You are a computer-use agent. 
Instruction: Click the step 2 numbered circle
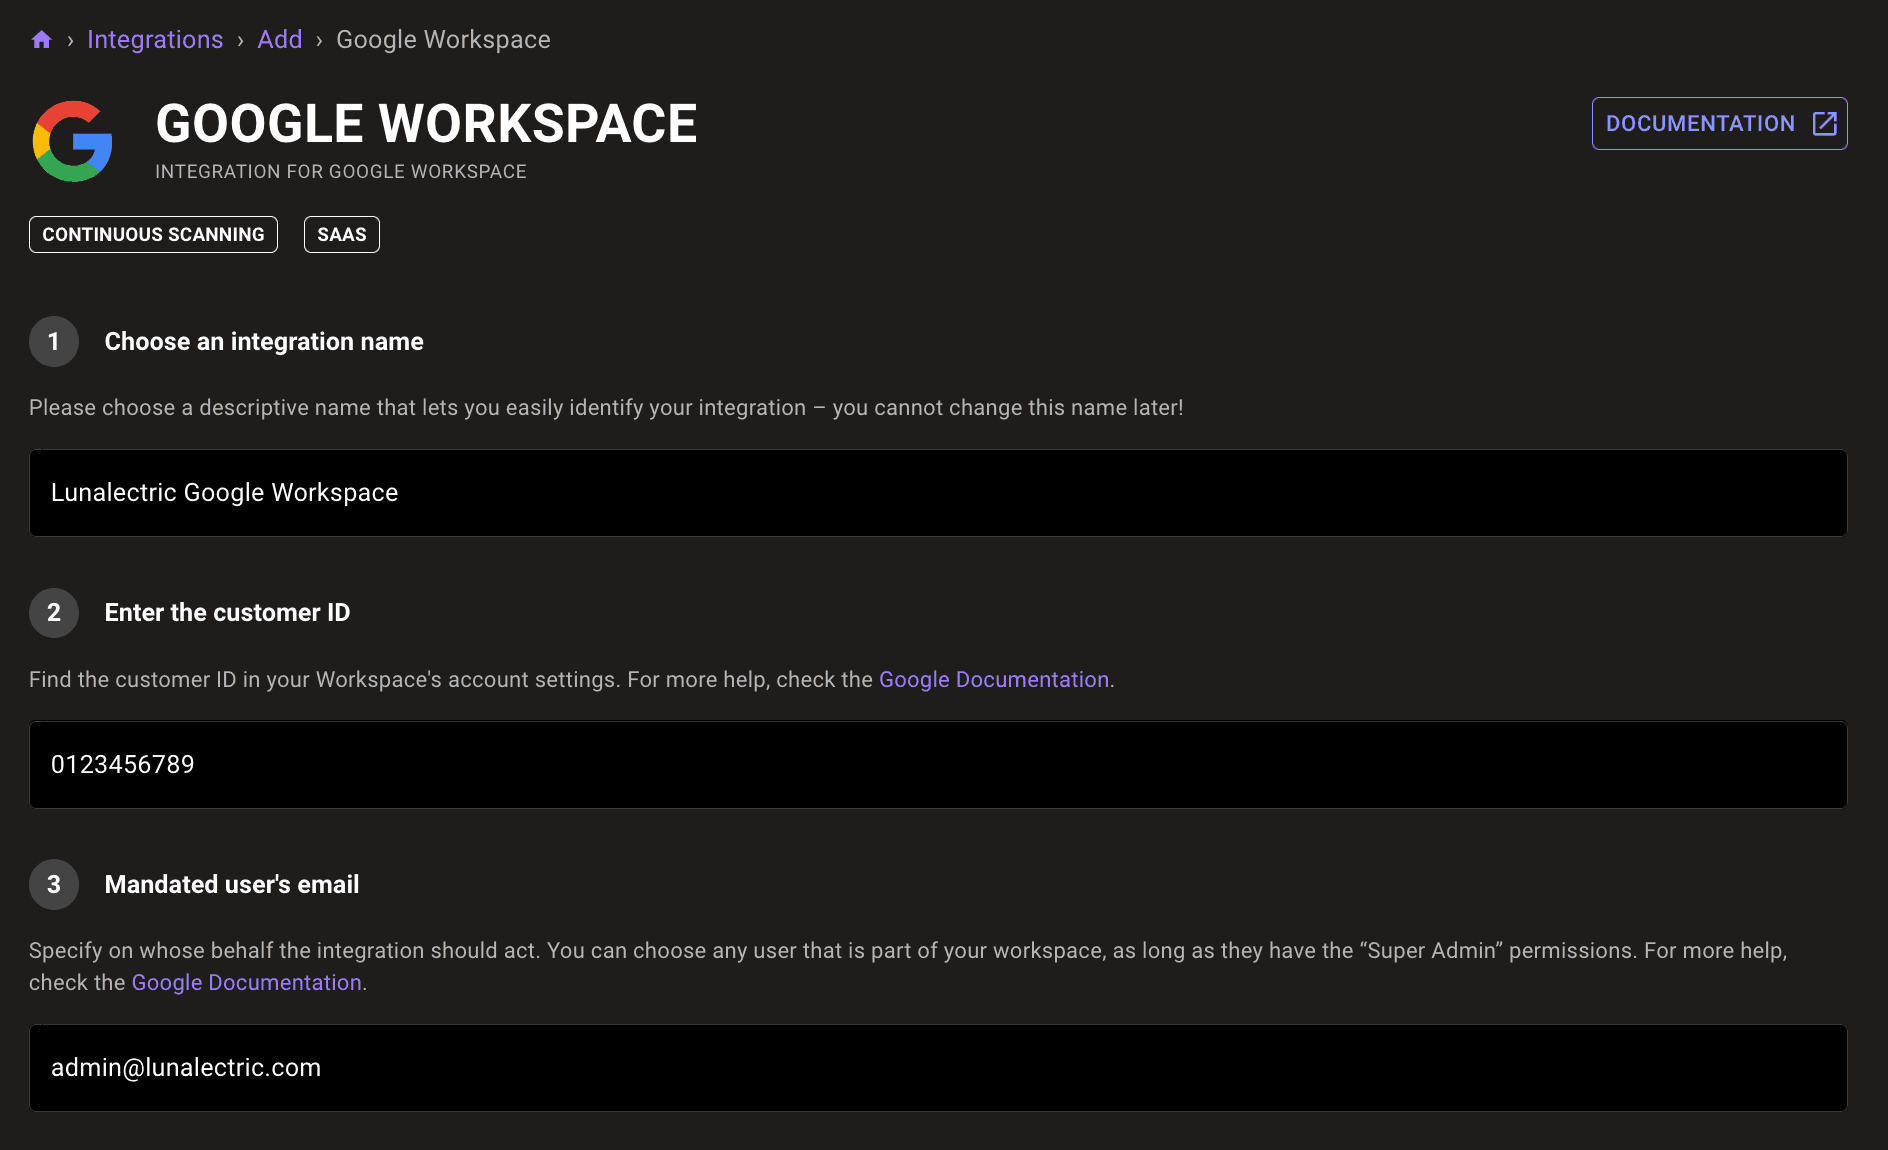pyautogui.click(x=53, y=612)
